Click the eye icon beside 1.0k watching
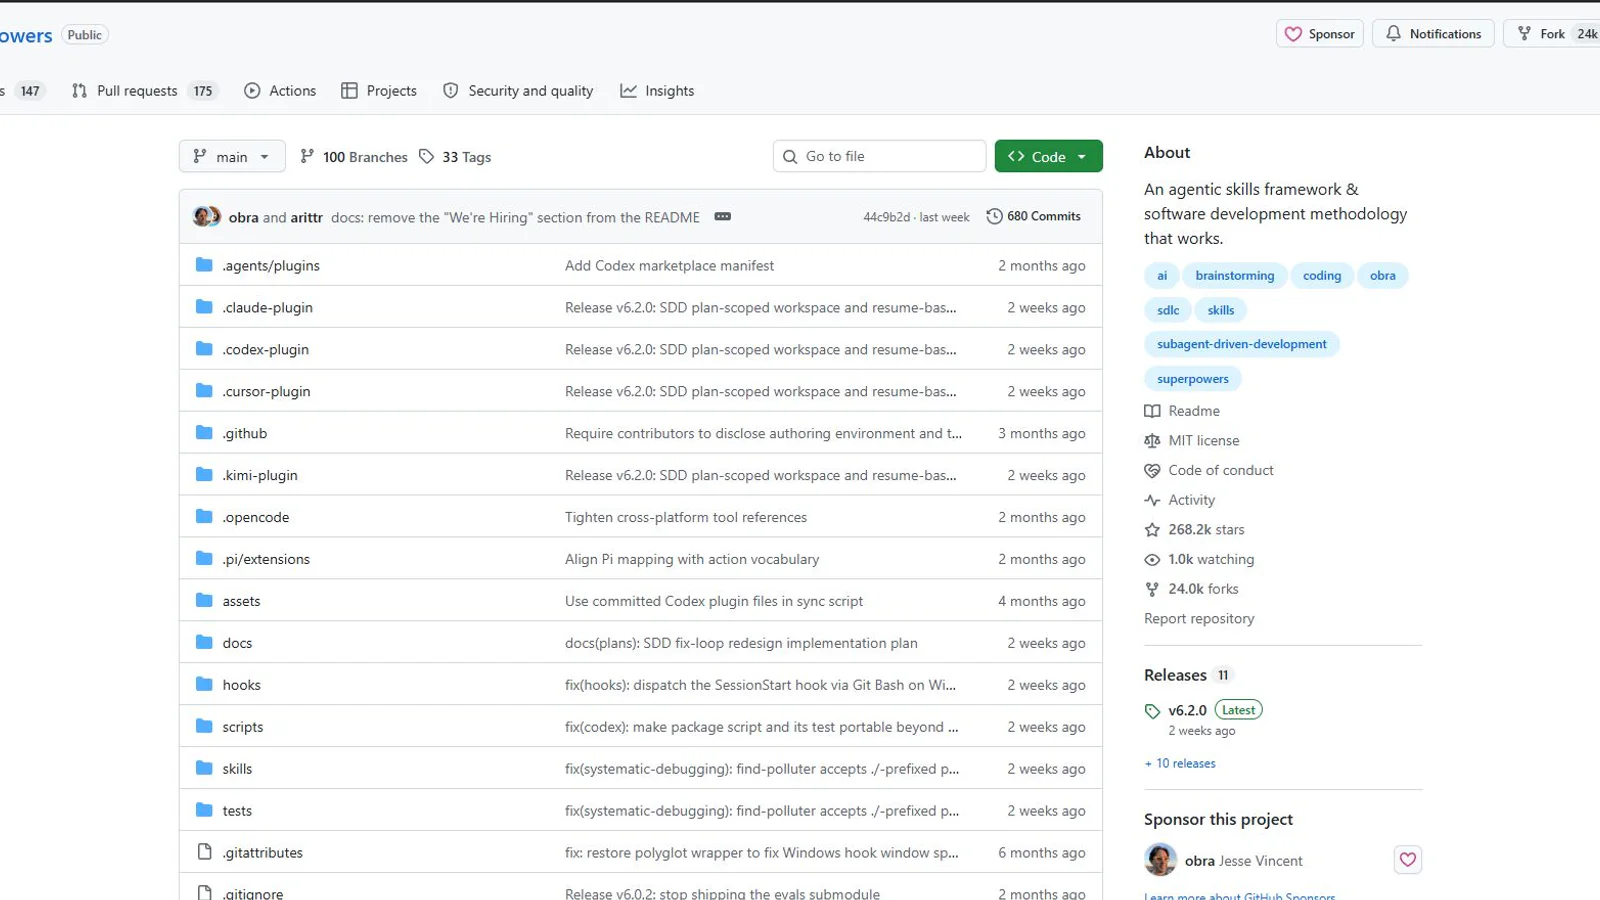1600x900 pixels. point(1152,560)
